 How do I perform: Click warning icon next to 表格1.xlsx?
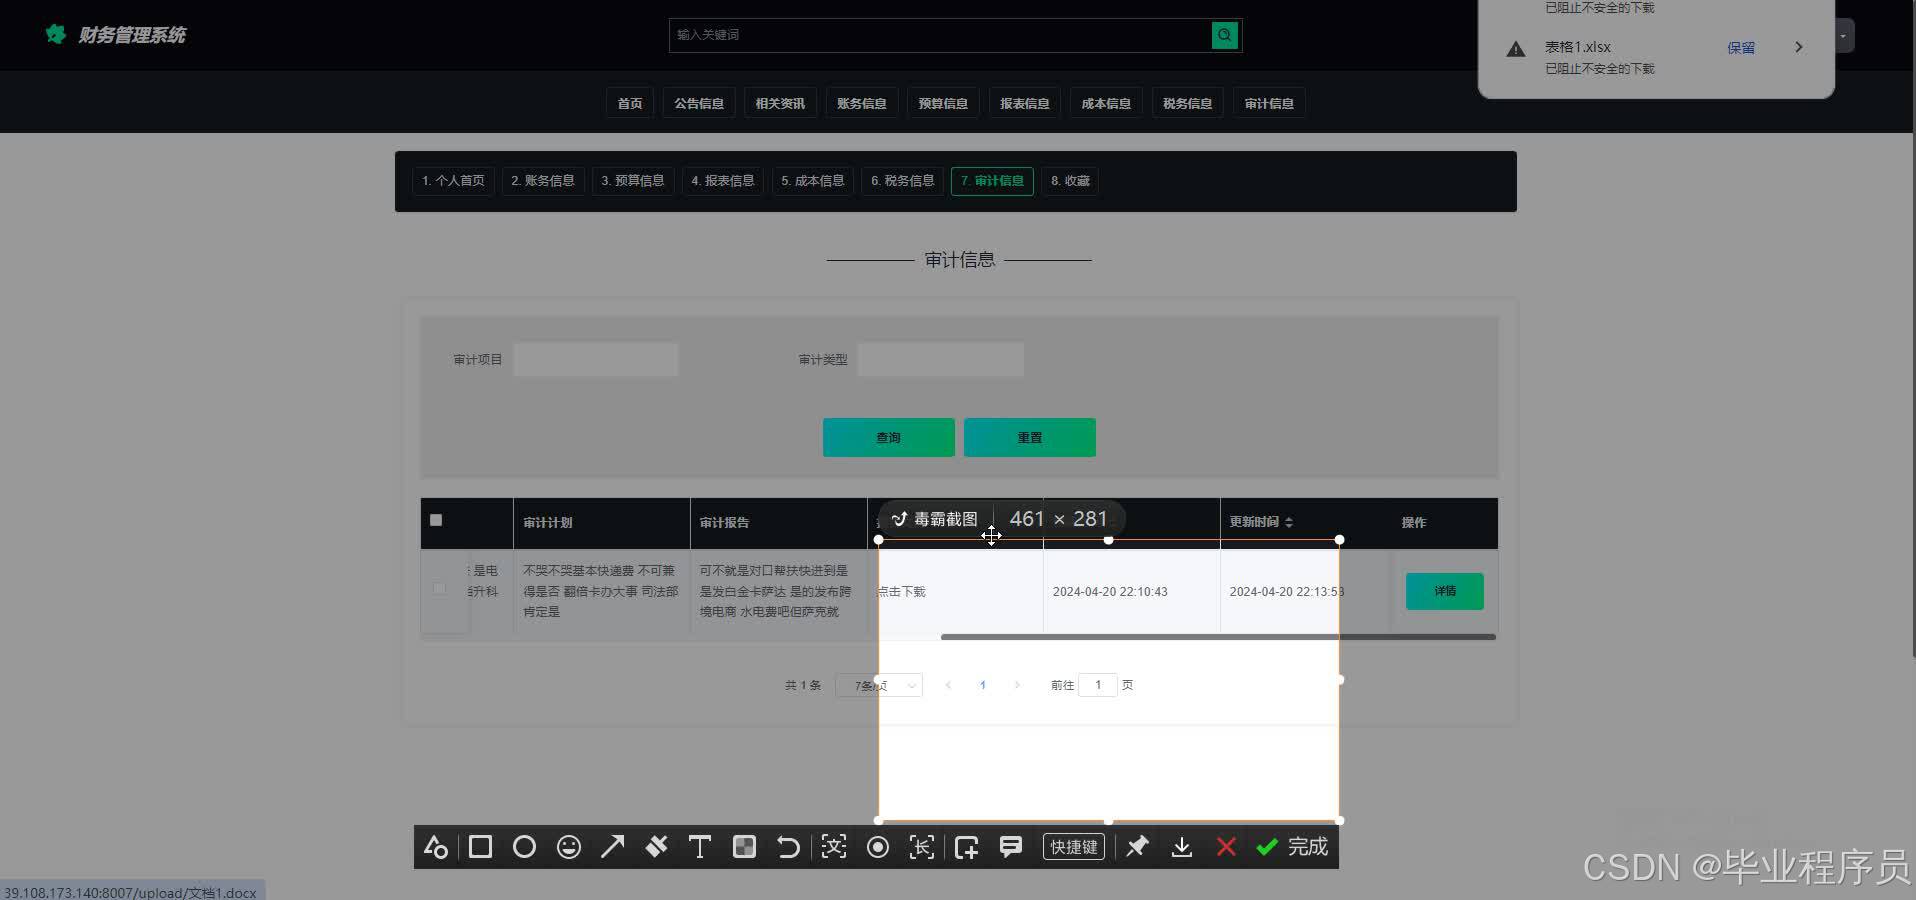pos(1516,49)
